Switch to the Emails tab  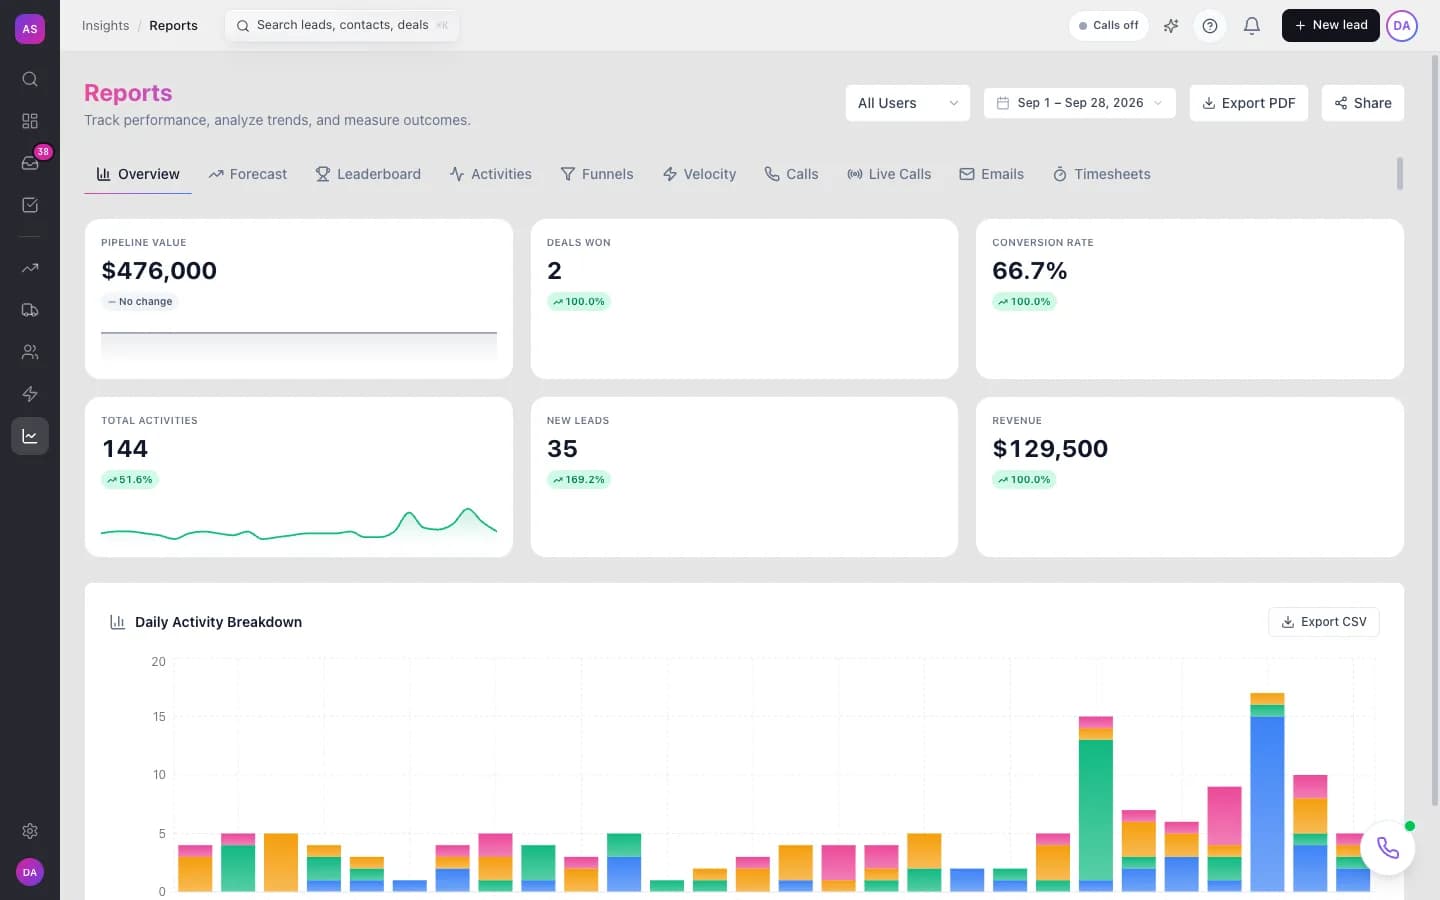(992, 174)
